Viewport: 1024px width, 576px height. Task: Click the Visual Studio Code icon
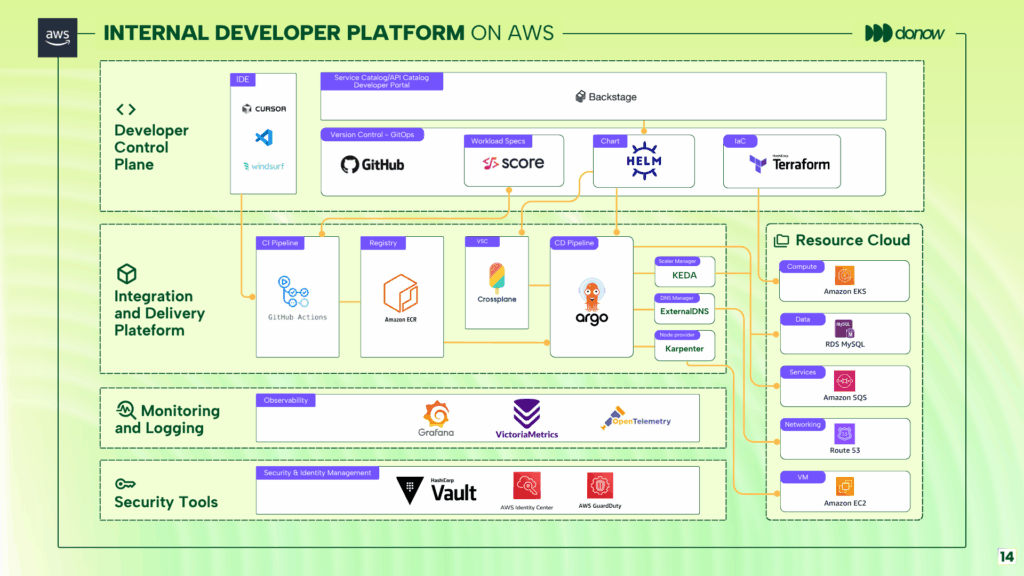pos(264,137)
